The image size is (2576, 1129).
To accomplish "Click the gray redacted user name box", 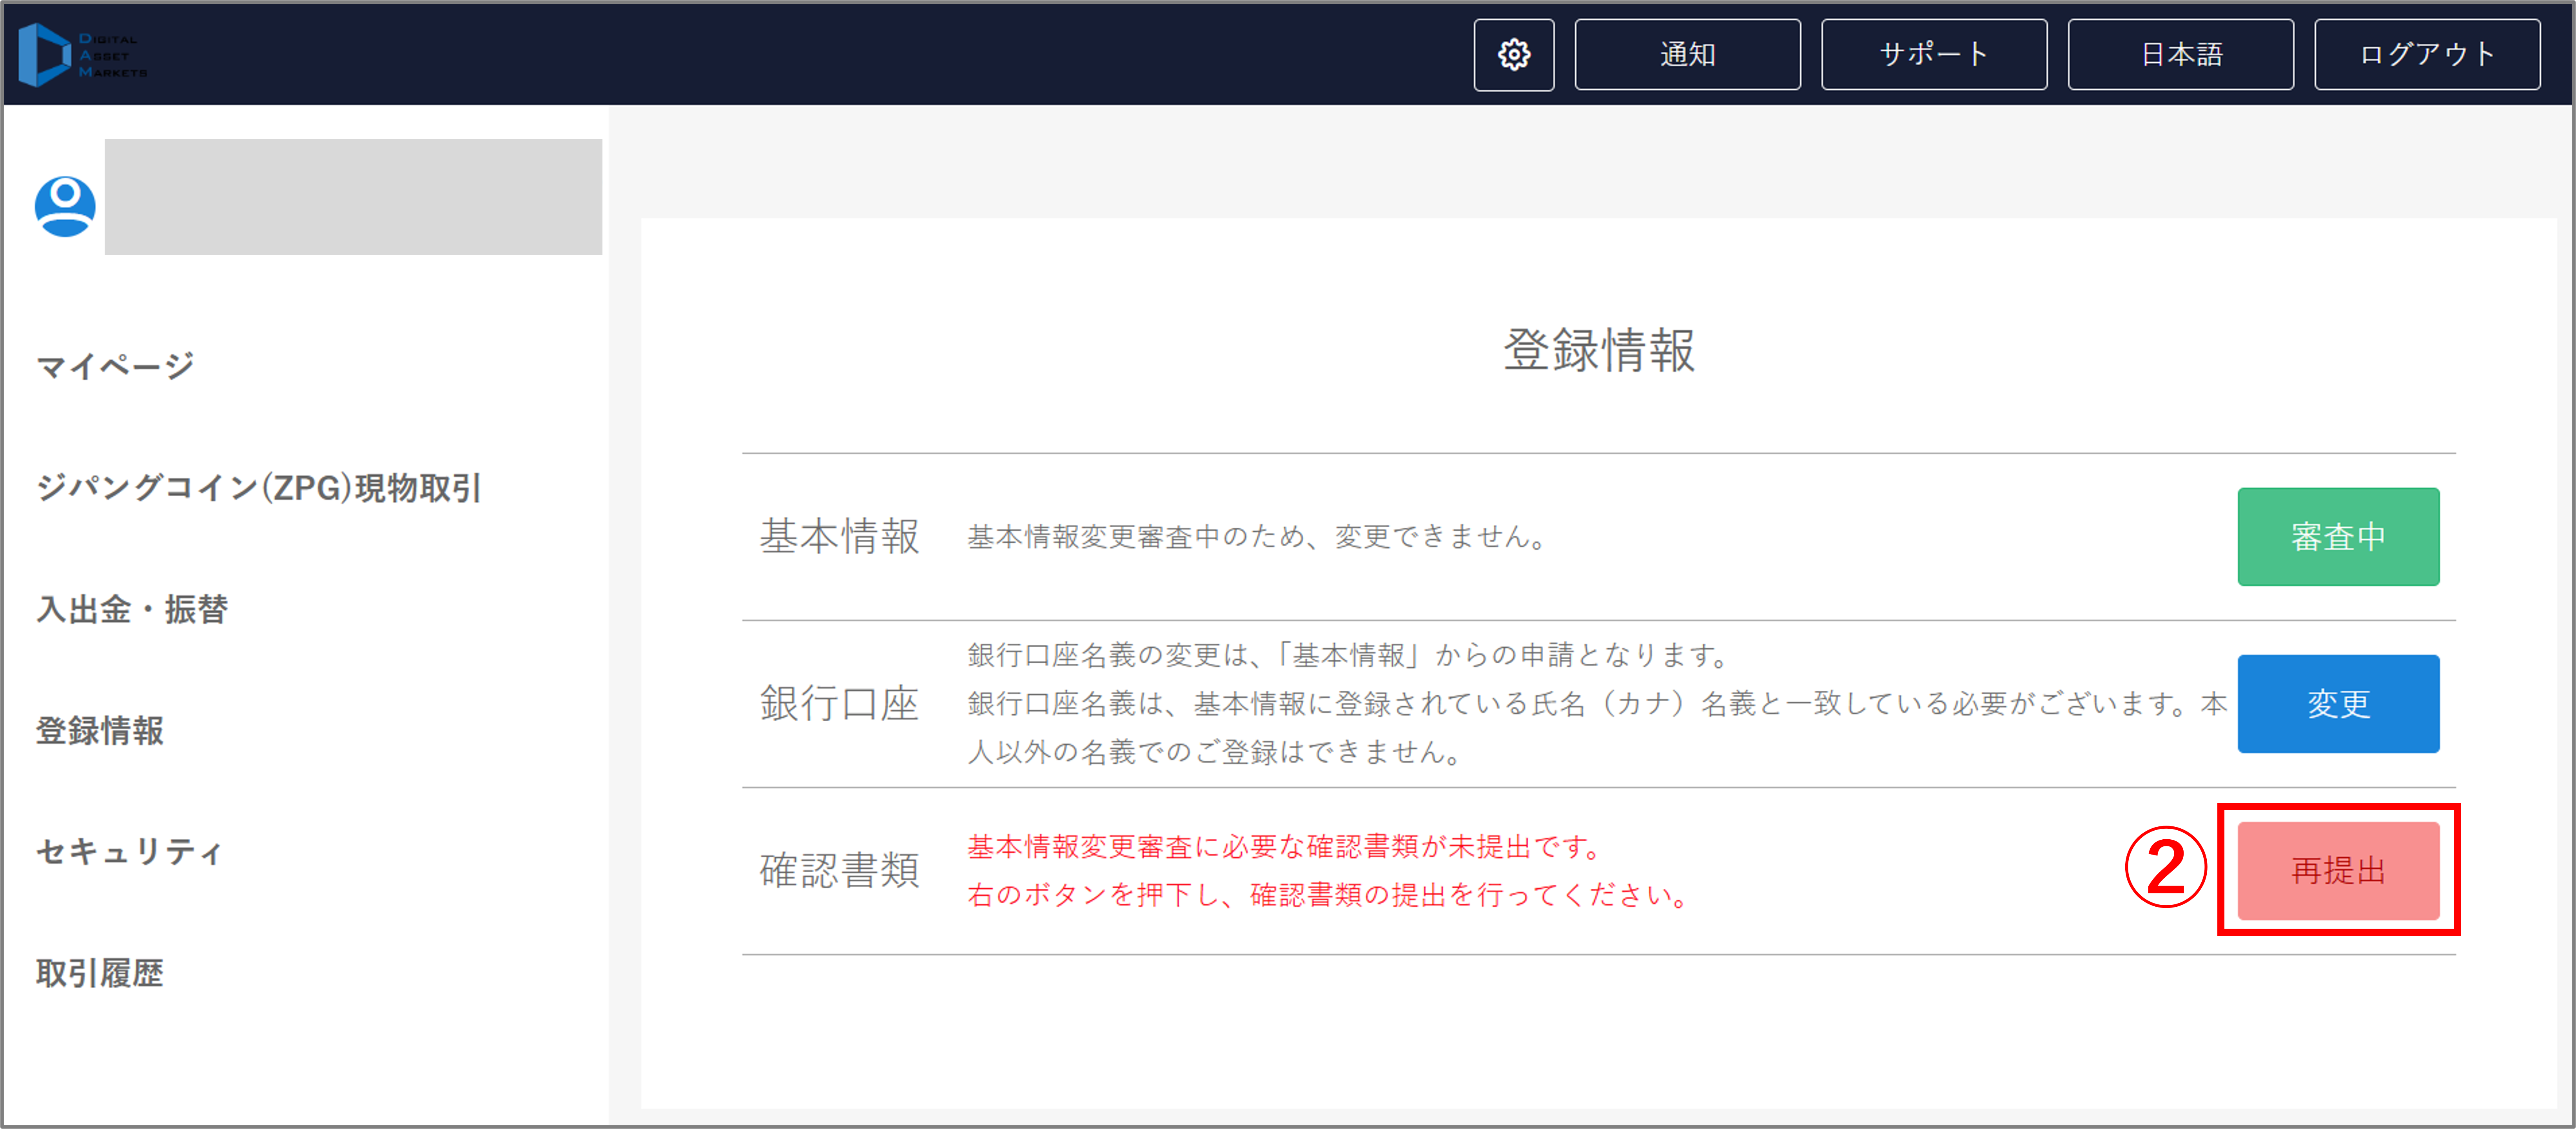I will (353, 197).
